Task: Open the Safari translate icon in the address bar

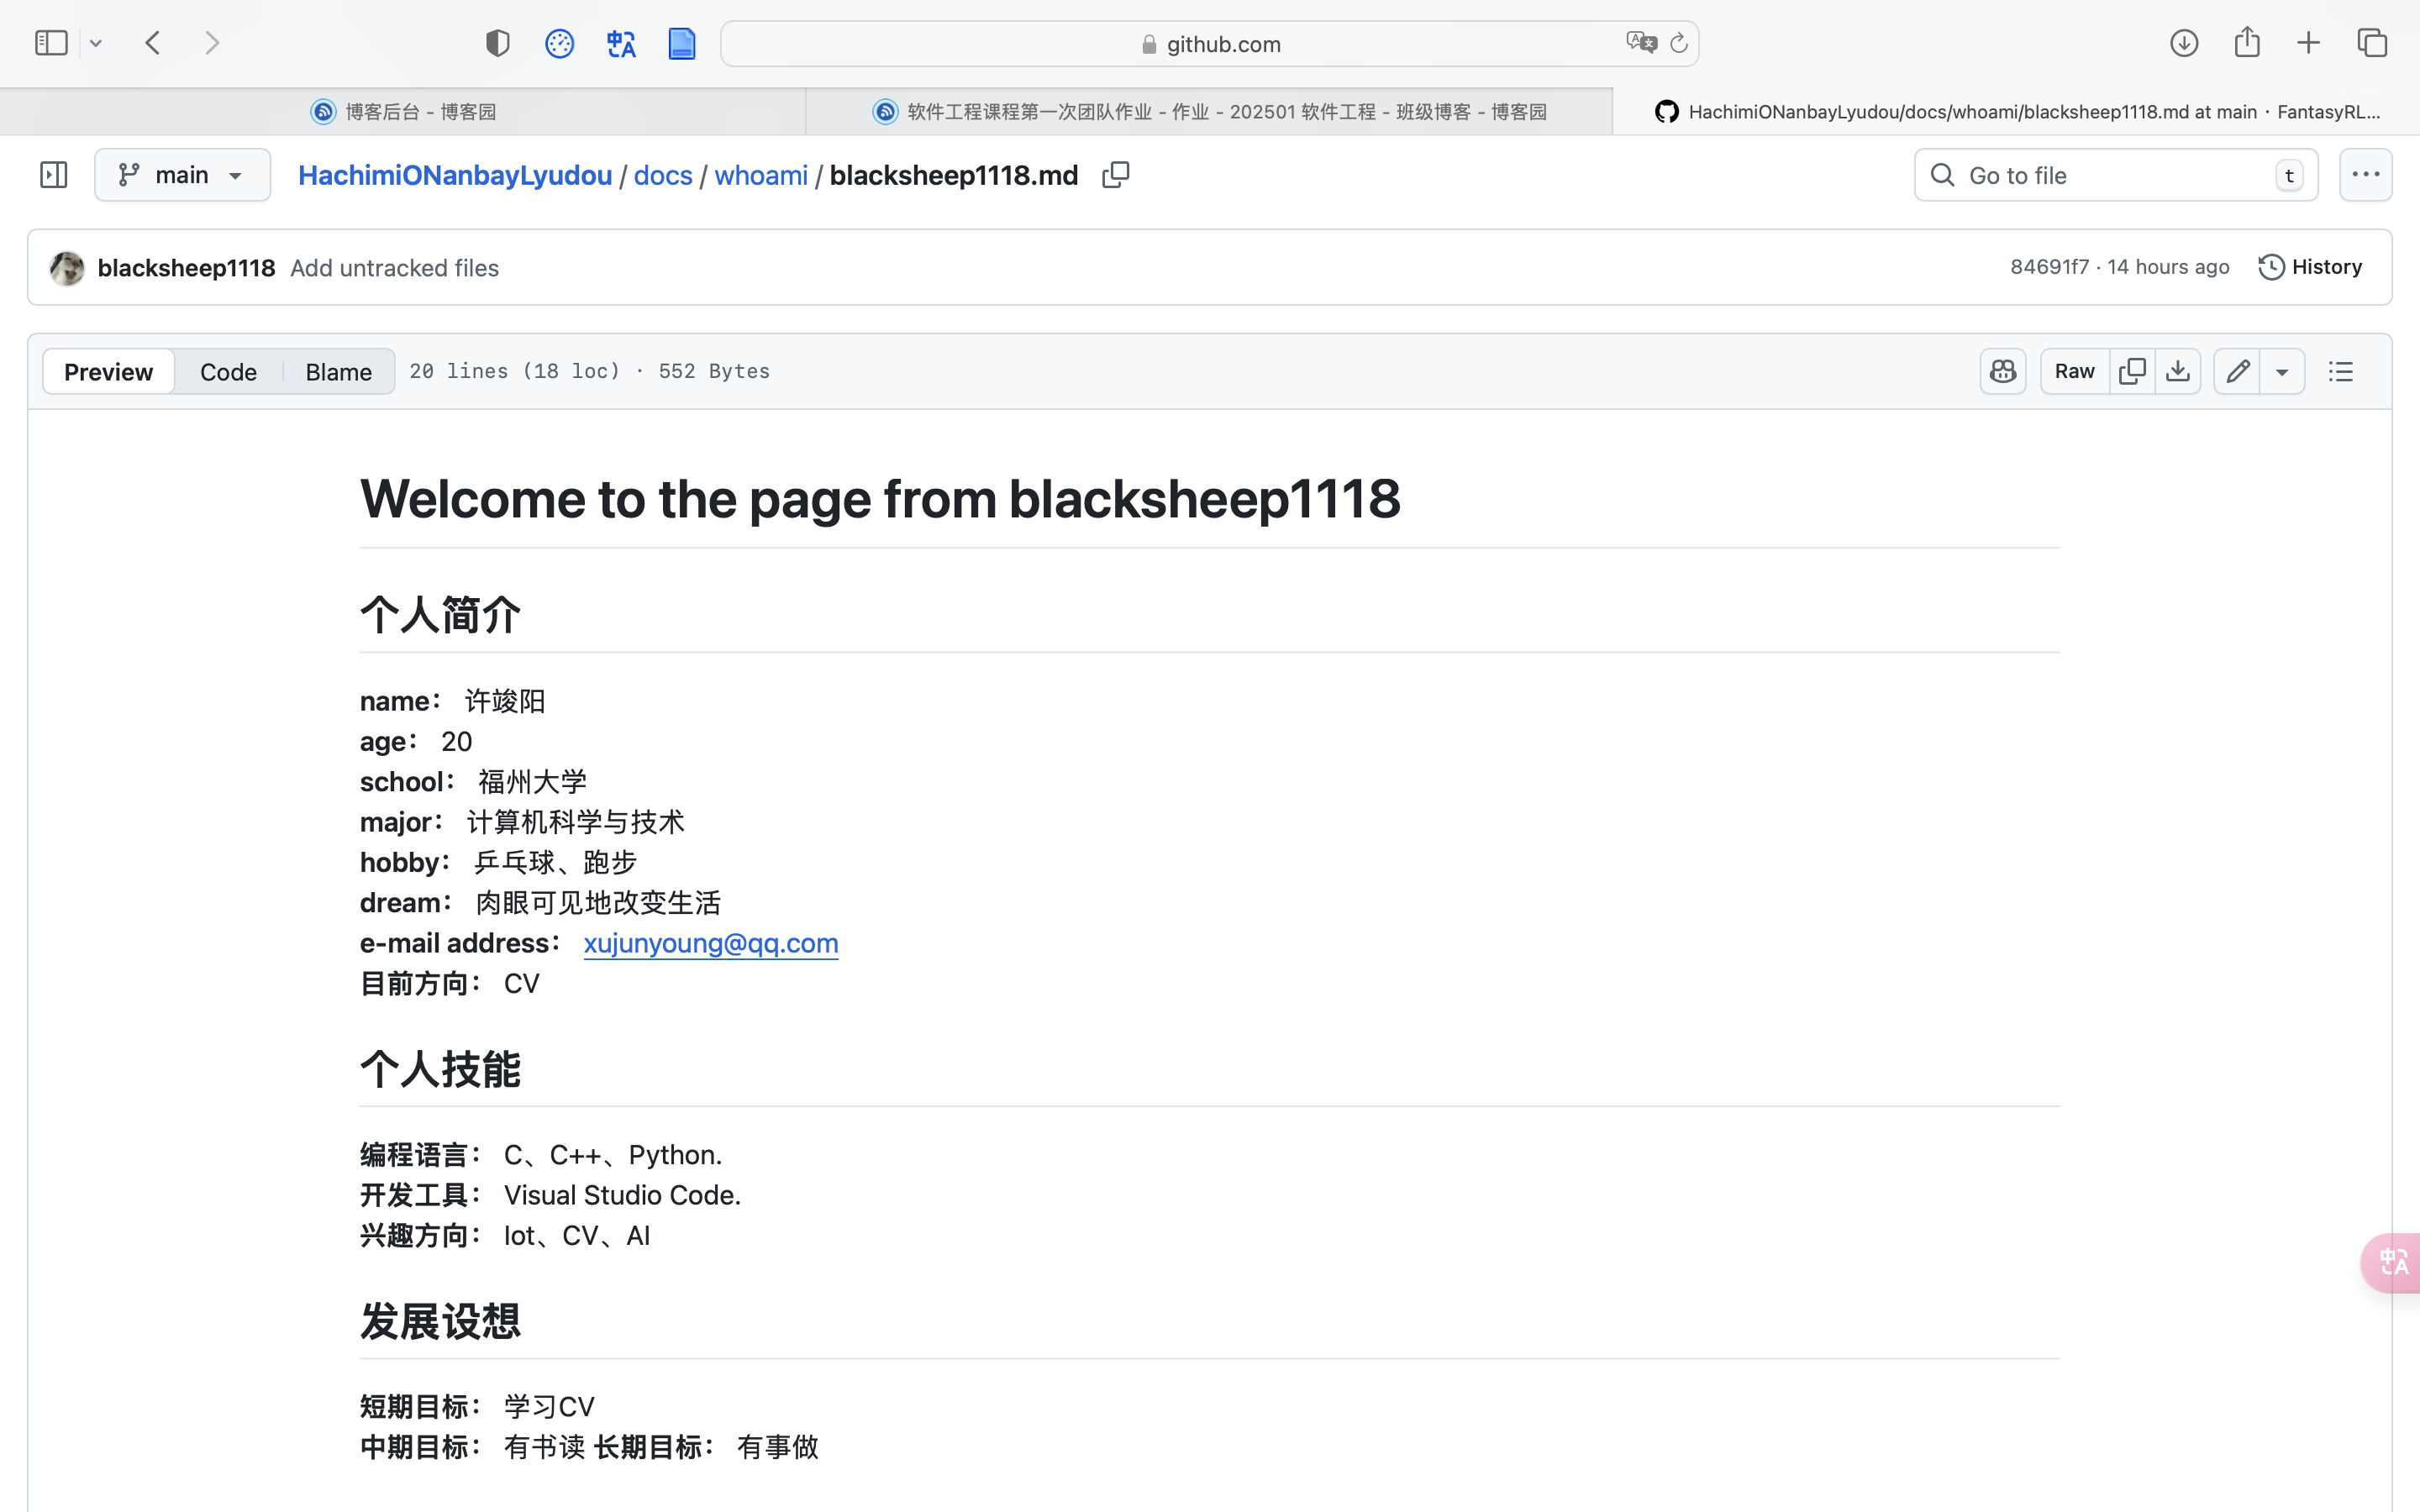Action: 1641,43
